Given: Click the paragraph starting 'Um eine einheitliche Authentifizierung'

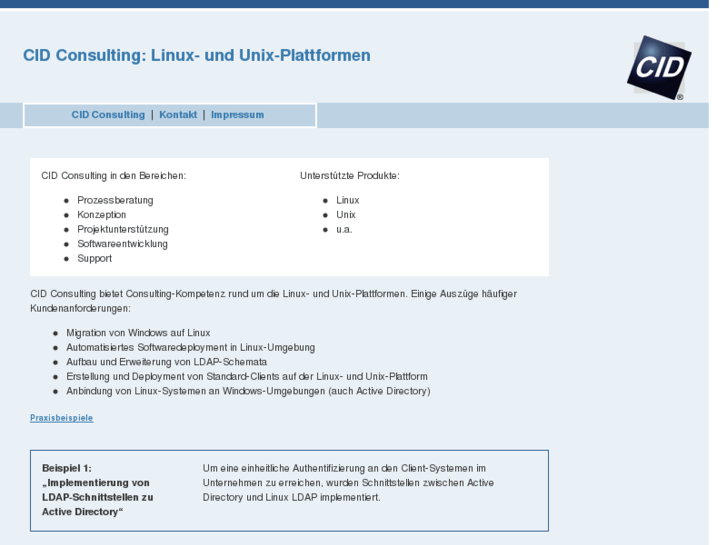Looking at the screenshot, I should pyautogui.click(x=348, y=483).
